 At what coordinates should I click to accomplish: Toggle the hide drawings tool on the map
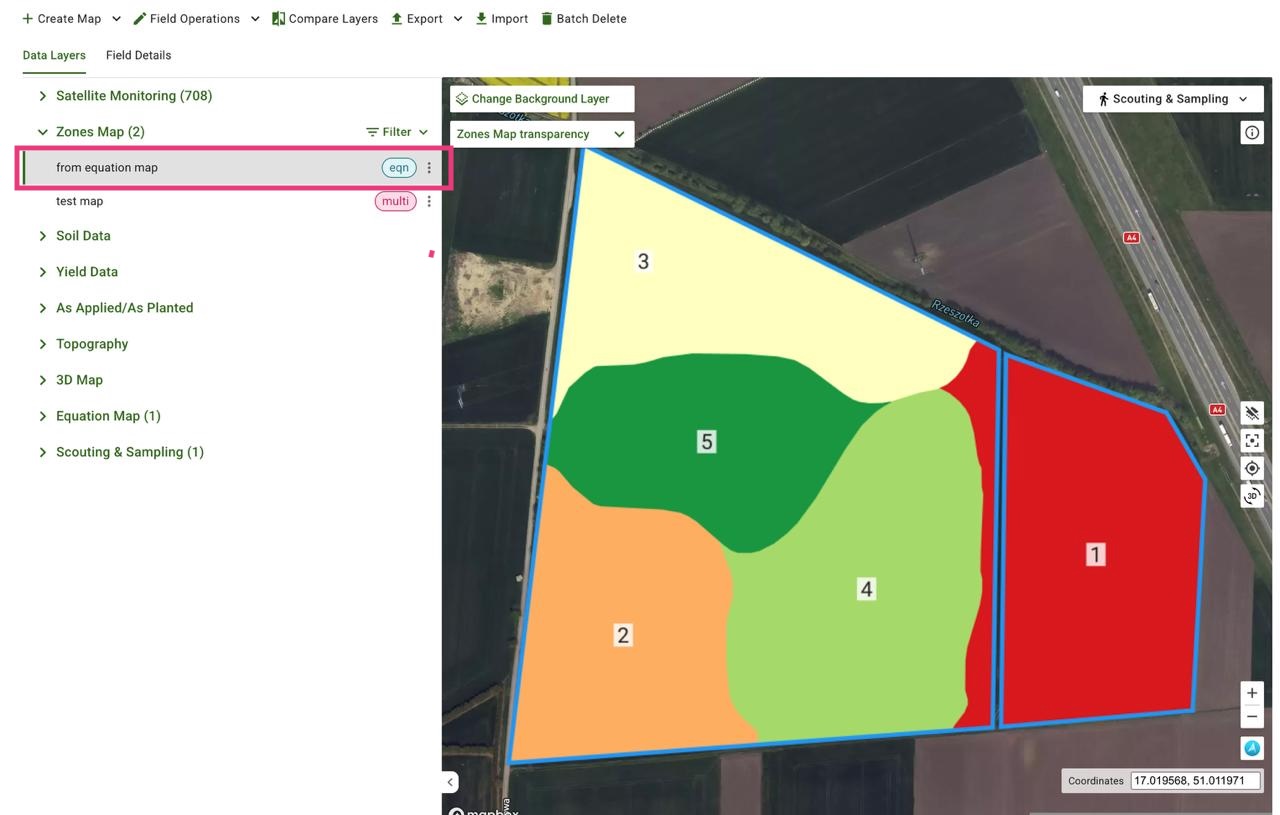(1251, 412)
